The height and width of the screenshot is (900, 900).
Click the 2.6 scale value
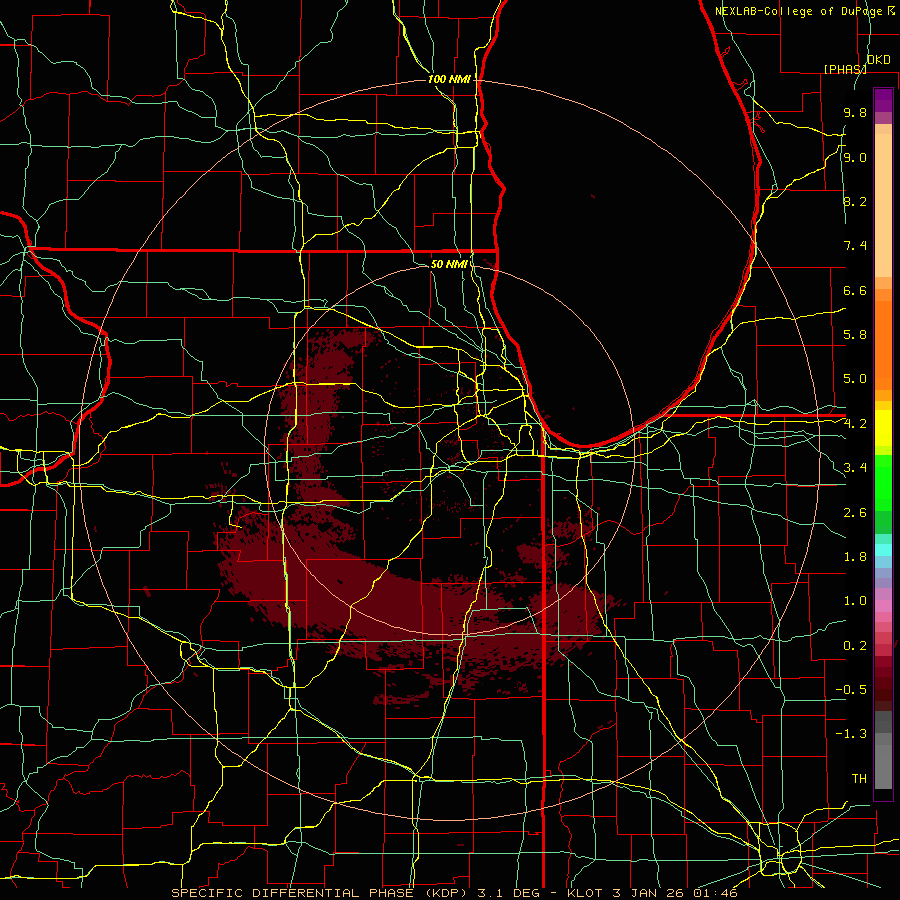pos(855,513)
